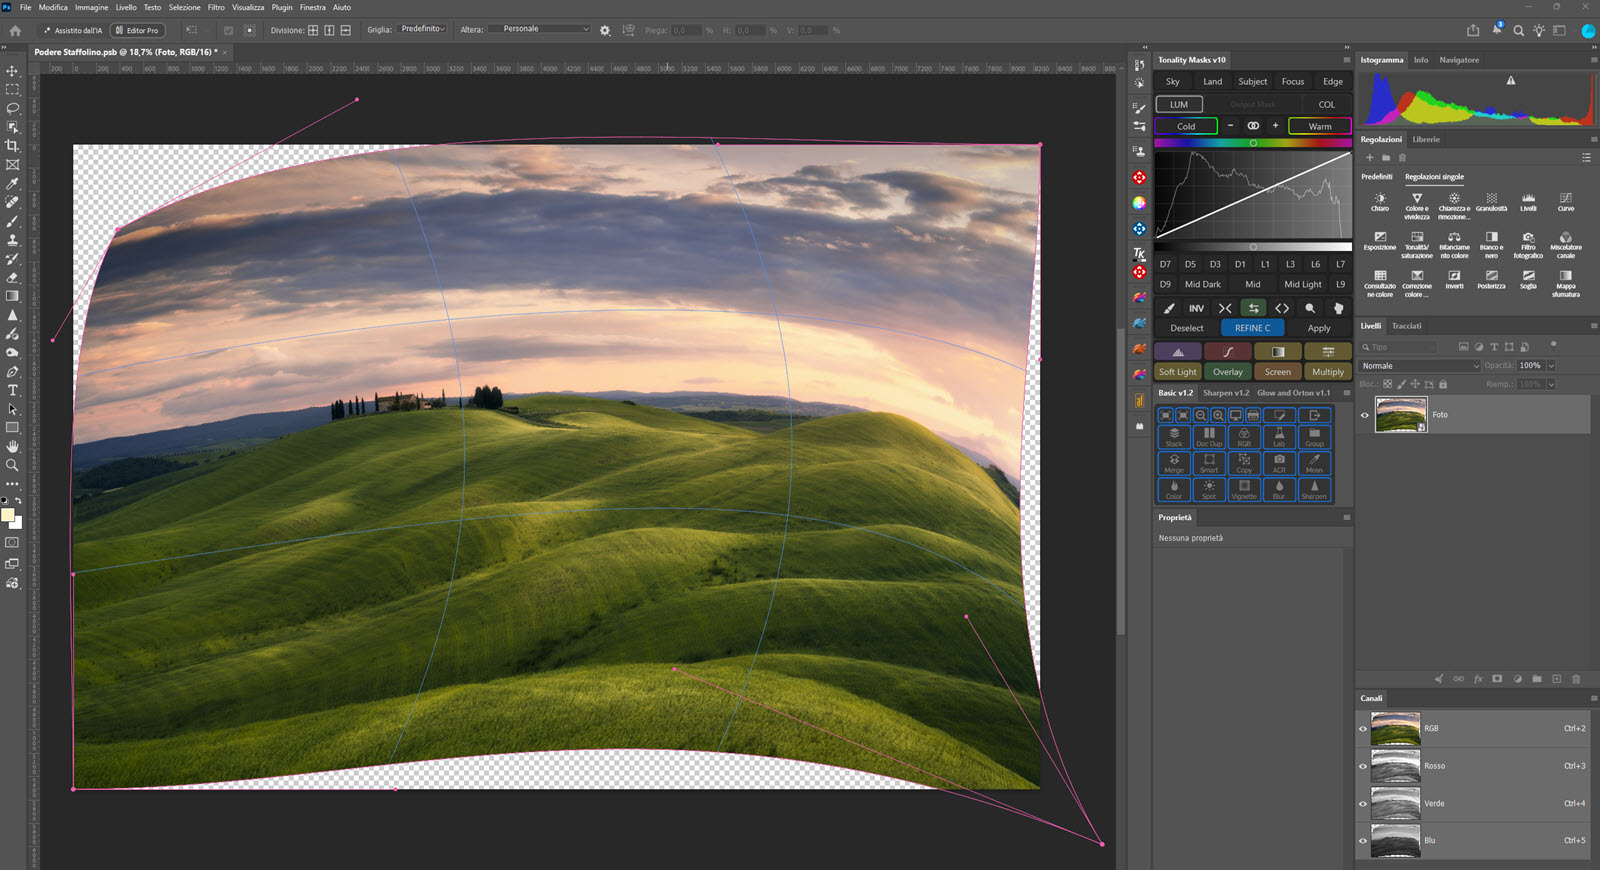Select the Lasso tool
1600x870 pixels.
pos(12,108)
